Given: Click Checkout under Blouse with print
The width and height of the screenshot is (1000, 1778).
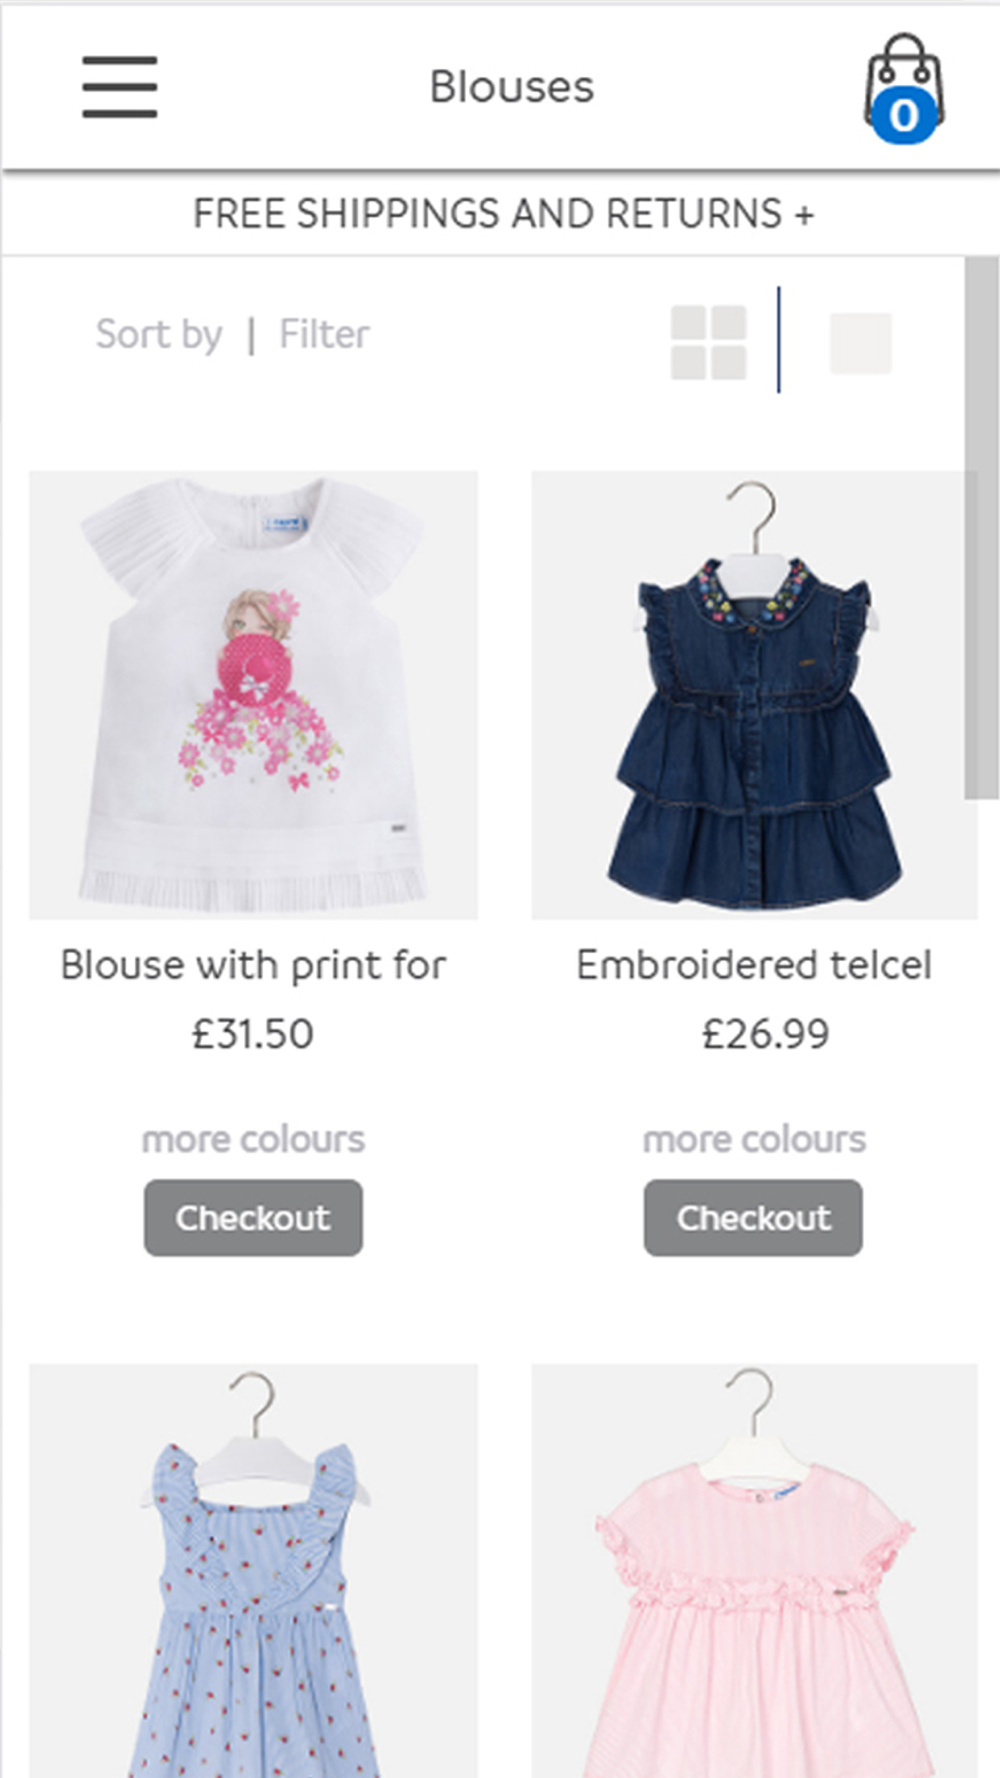Looking at the screenshot, I should [253, 1217].
